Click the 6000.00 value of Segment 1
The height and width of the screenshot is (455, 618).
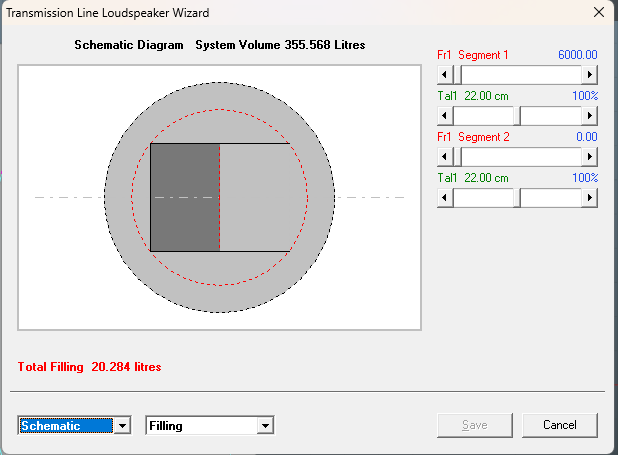click(578, 55)
